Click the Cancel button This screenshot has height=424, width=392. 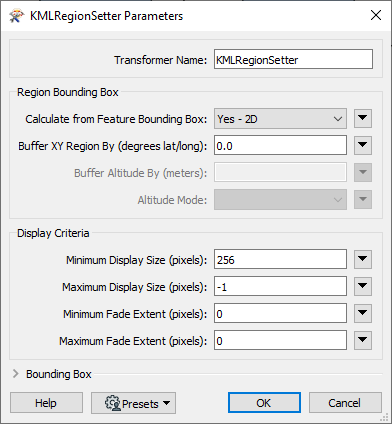pos(345,403)
